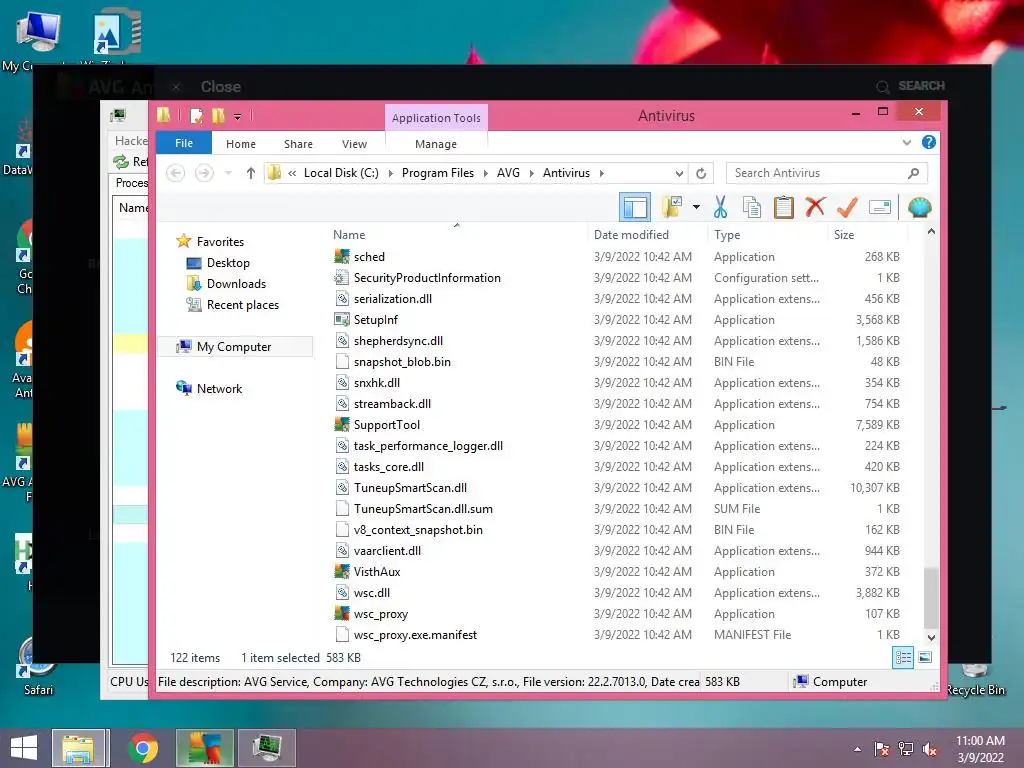Sort by the Type column header
This screenshot has height=768, width=1024.
point(727,234)
